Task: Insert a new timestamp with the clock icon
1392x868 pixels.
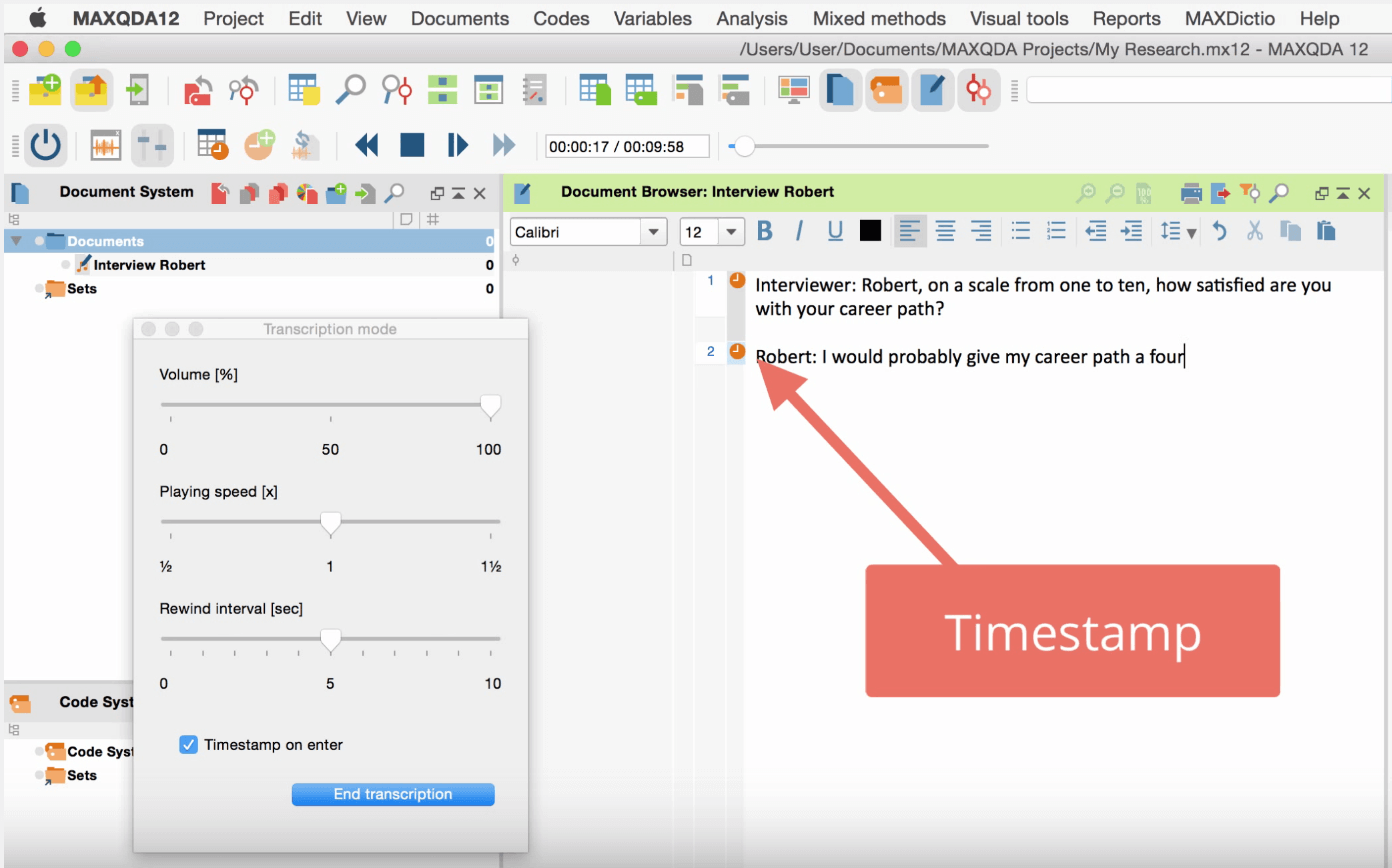Action: coord(259,146)
